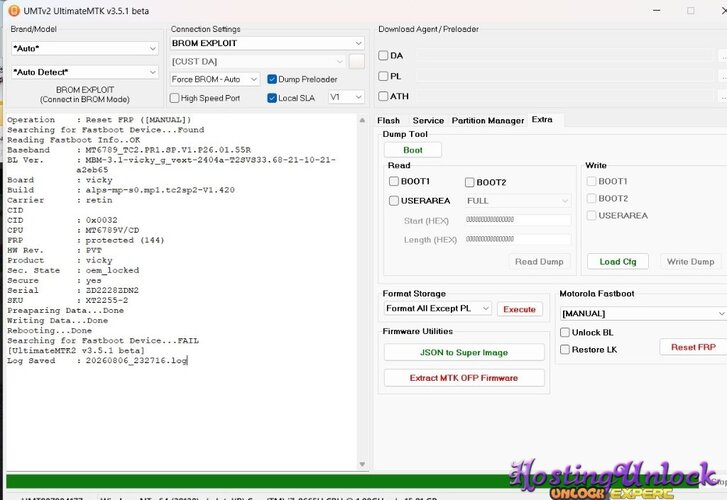Expand the BROM EXPLOIT connection dropdown
The height and width of the screenshot is (500, 727).
267,43
